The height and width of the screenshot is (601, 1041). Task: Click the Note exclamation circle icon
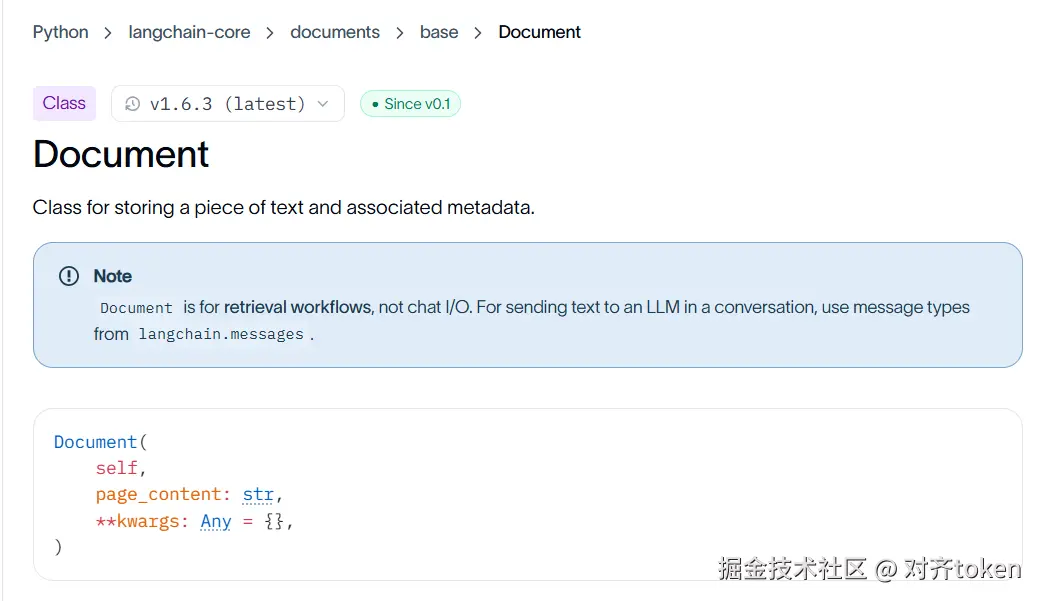tap(69, 276)
